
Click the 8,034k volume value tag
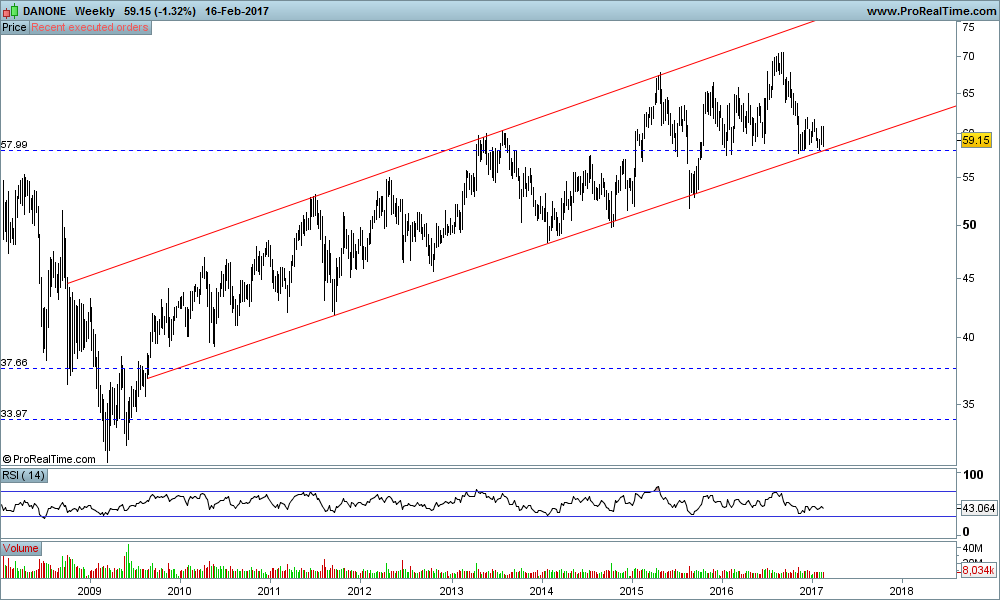[x=978, y=569]
